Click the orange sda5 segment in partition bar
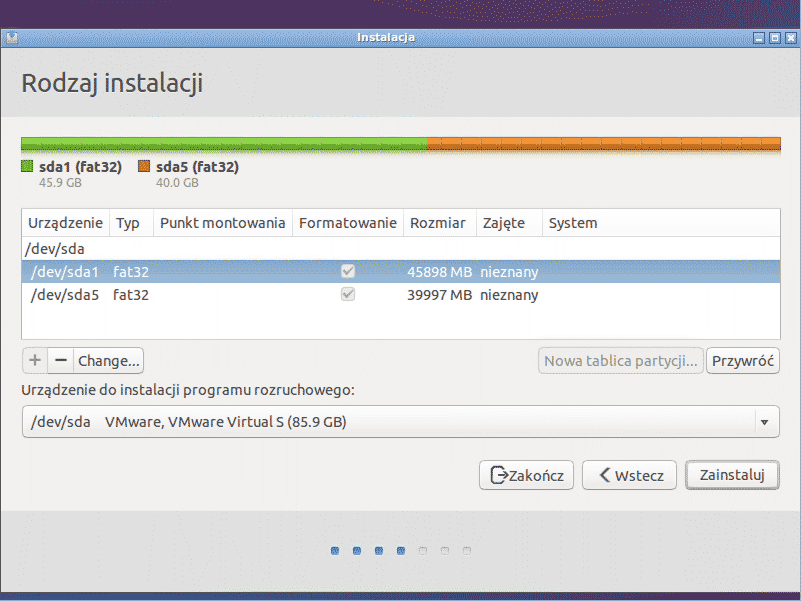Image resolution: width=801 pixels, height=601 pixels. 603,144
